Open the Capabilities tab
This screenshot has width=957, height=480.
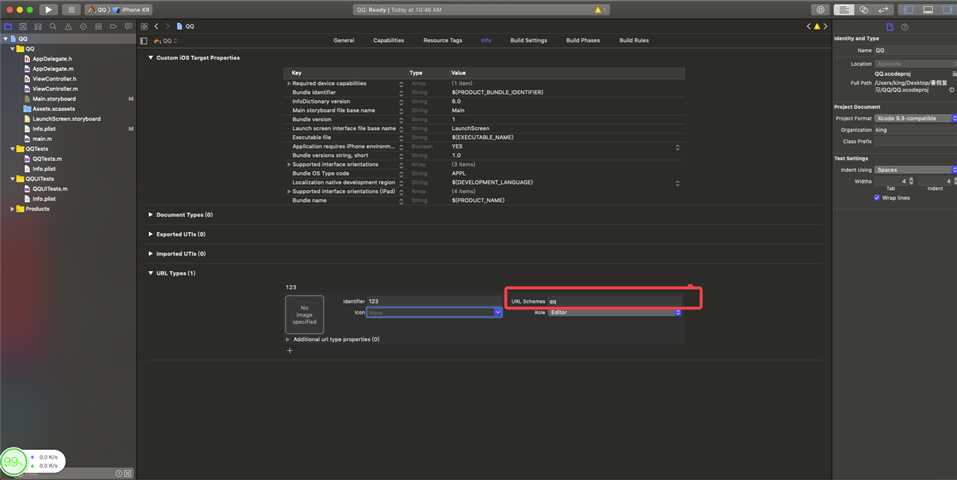389,41
